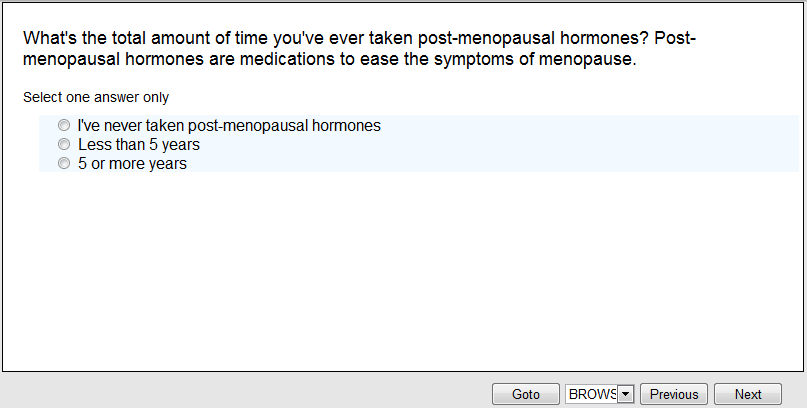Click the blank highlighted row right of "Less than 5 years"
The image size is (807, 408).
coord(500,145)
